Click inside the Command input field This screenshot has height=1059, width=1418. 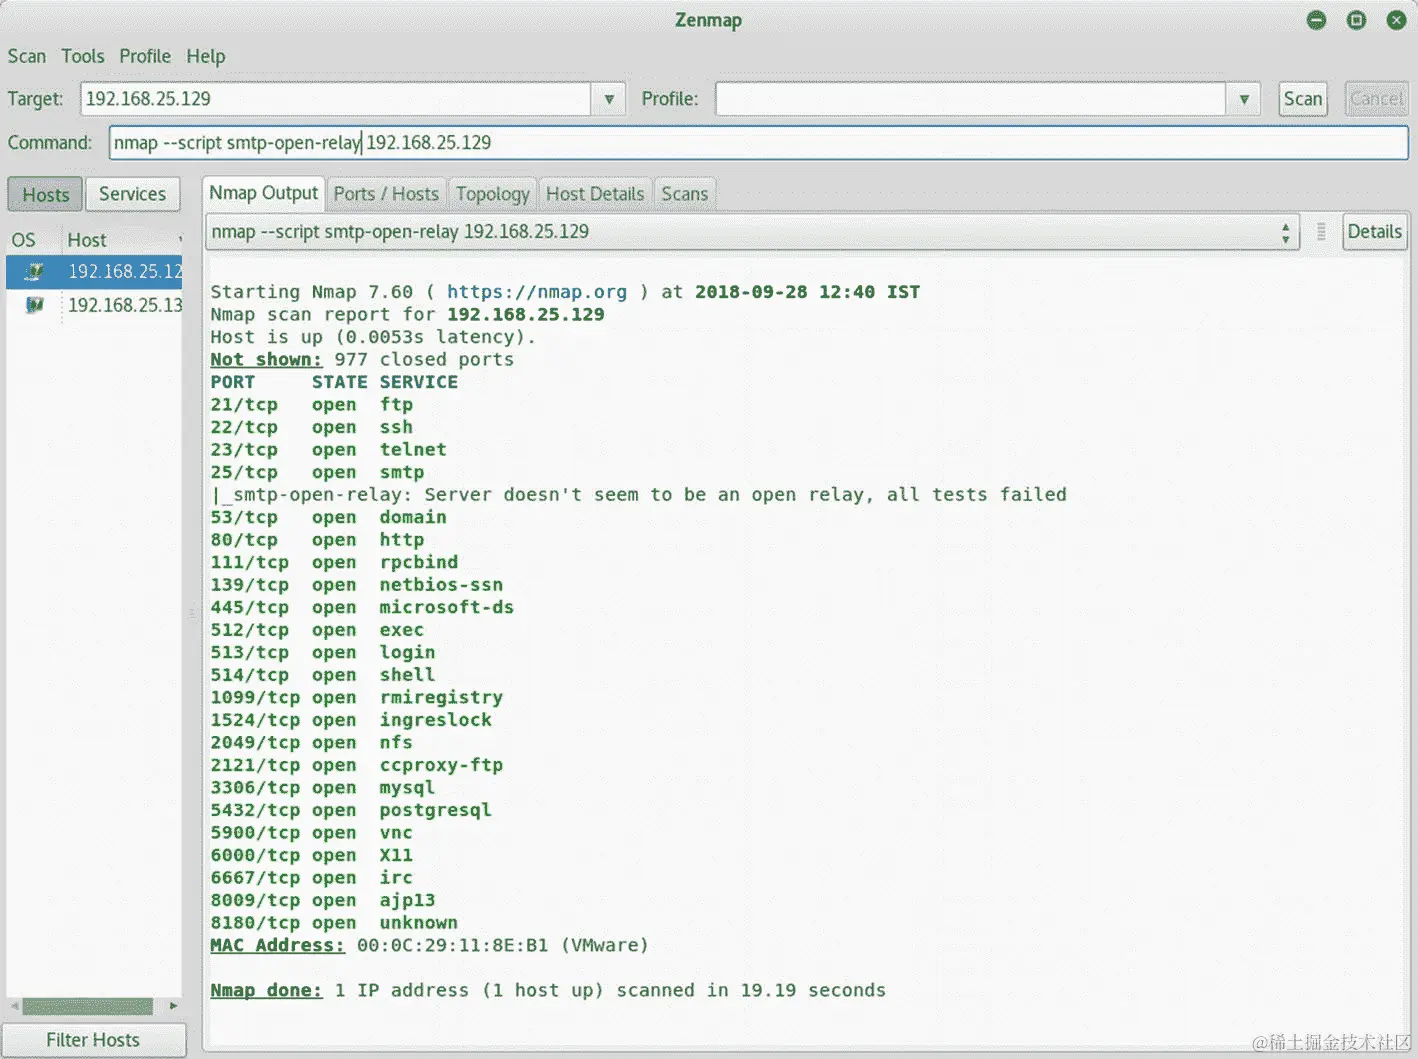coord(700,143)
